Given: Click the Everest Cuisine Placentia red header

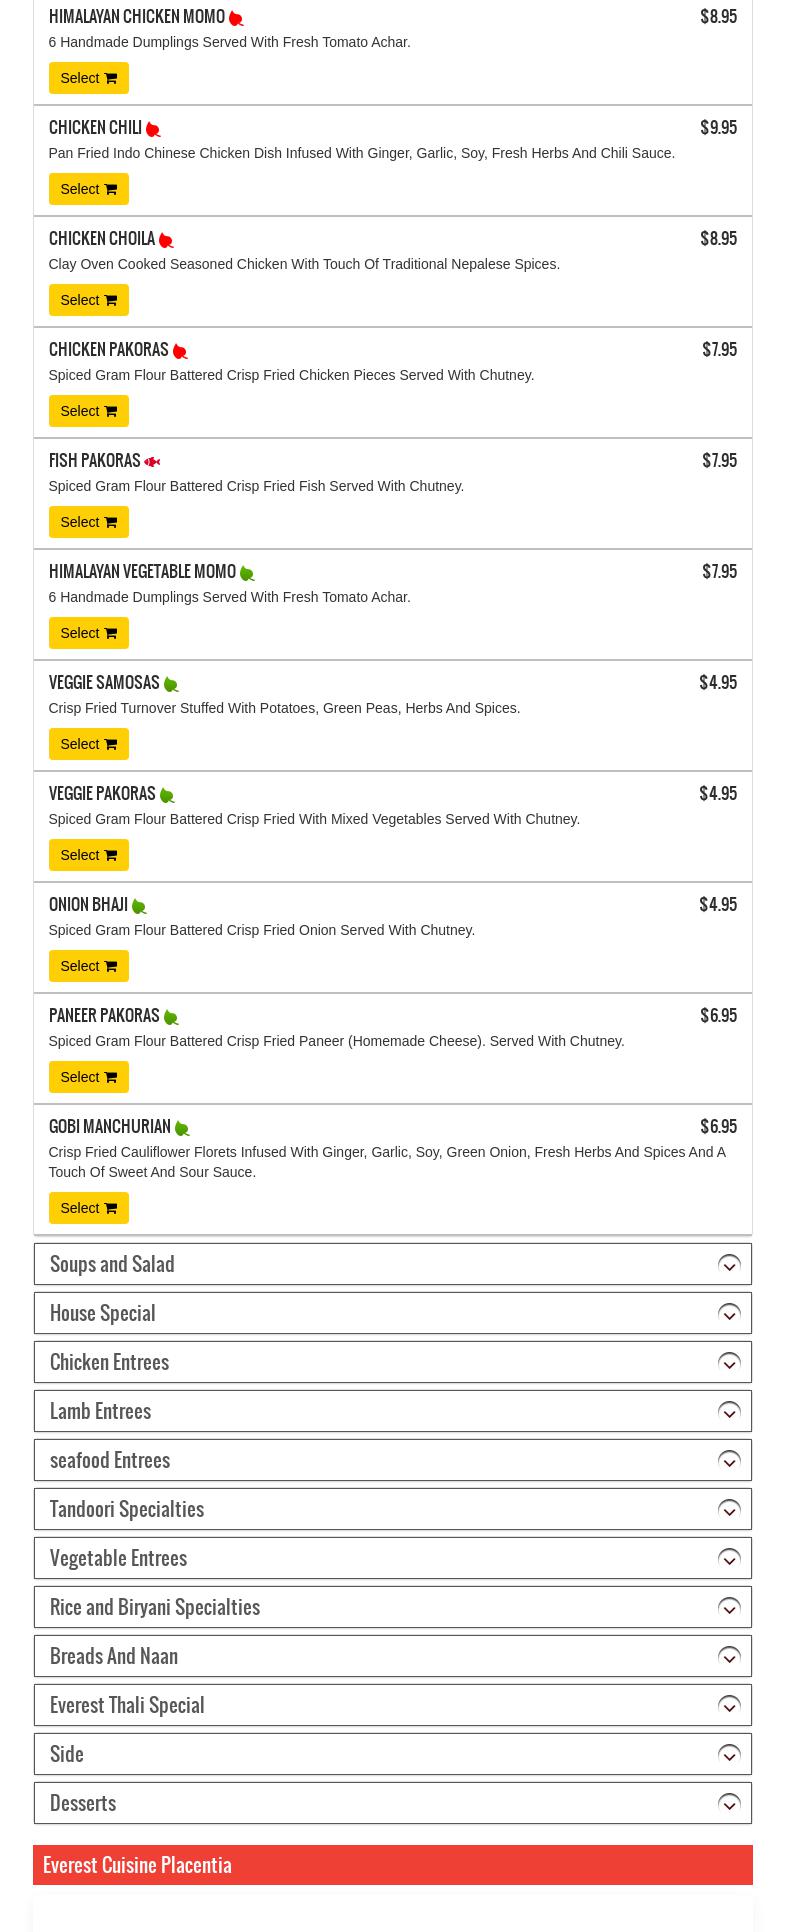Looking at the screenshot, I should (x=392, y=1865).
